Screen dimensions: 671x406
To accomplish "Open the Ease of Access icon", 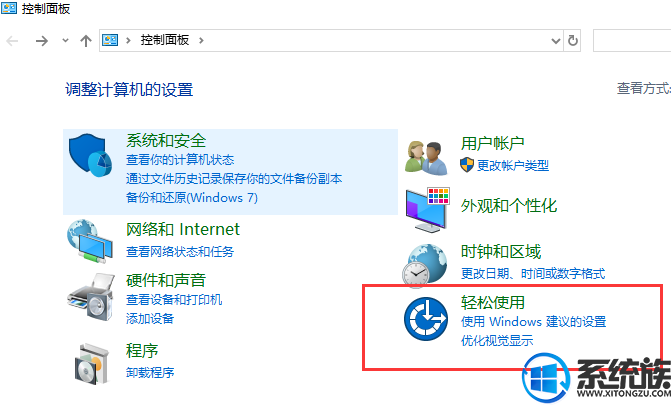I will coord(426,319).
